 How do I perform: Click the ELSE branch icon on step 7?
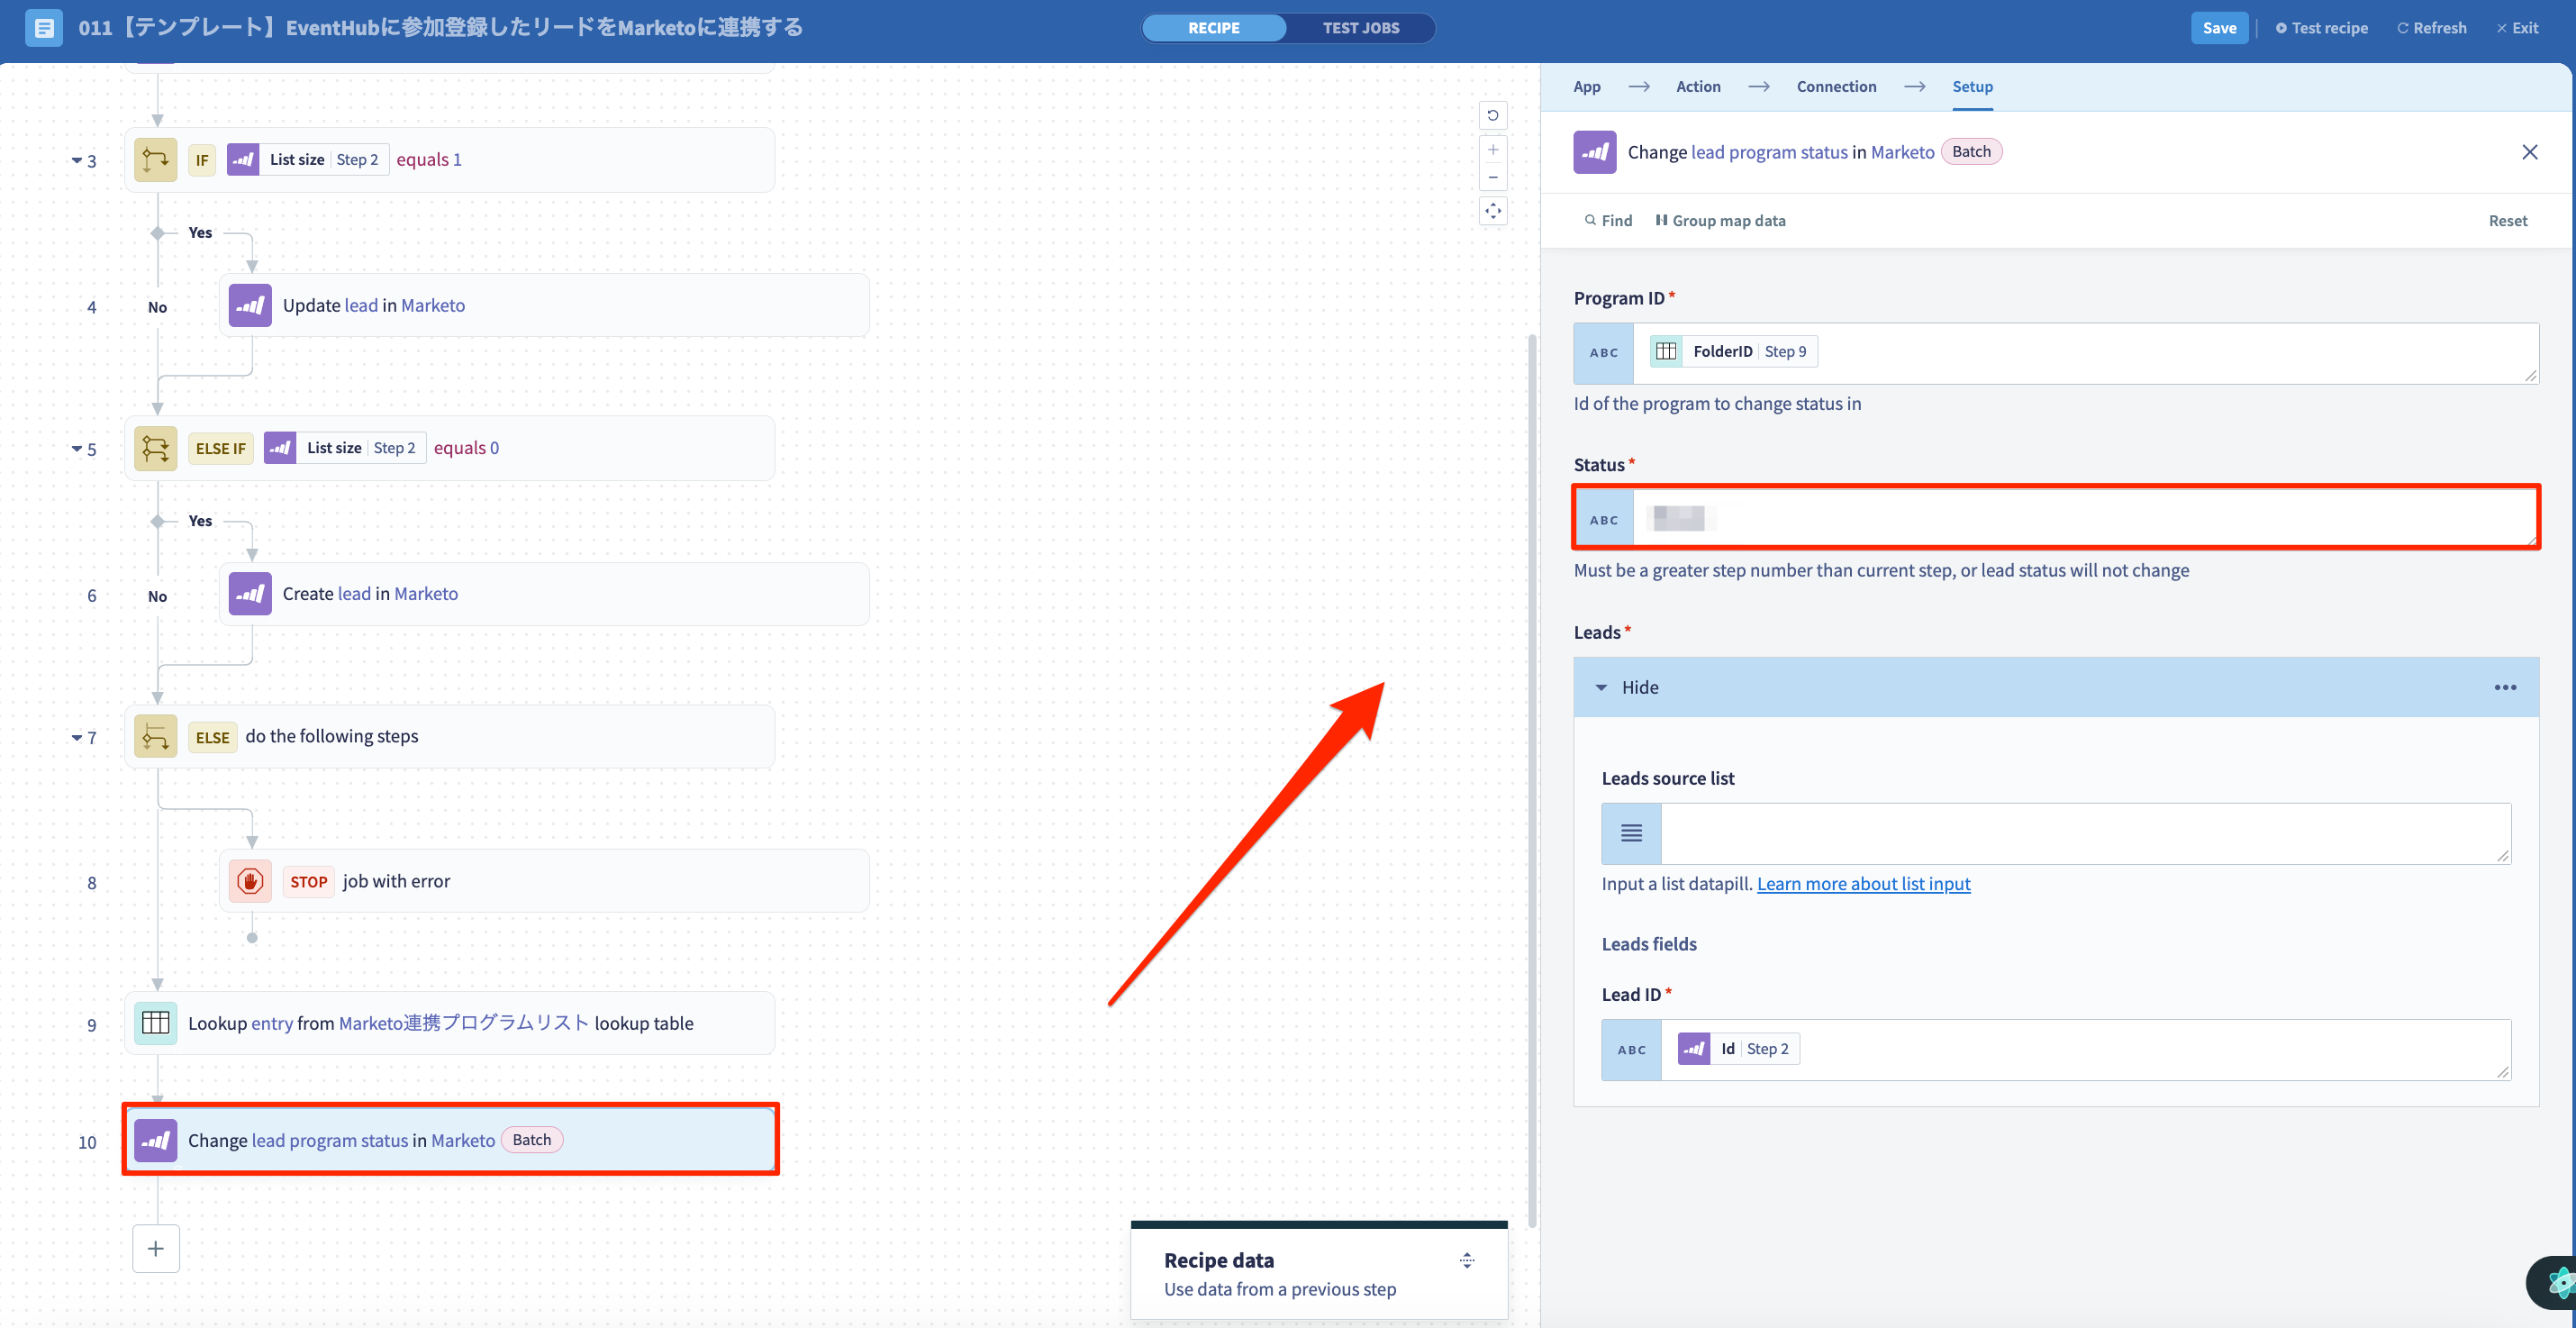pos(155,736)
